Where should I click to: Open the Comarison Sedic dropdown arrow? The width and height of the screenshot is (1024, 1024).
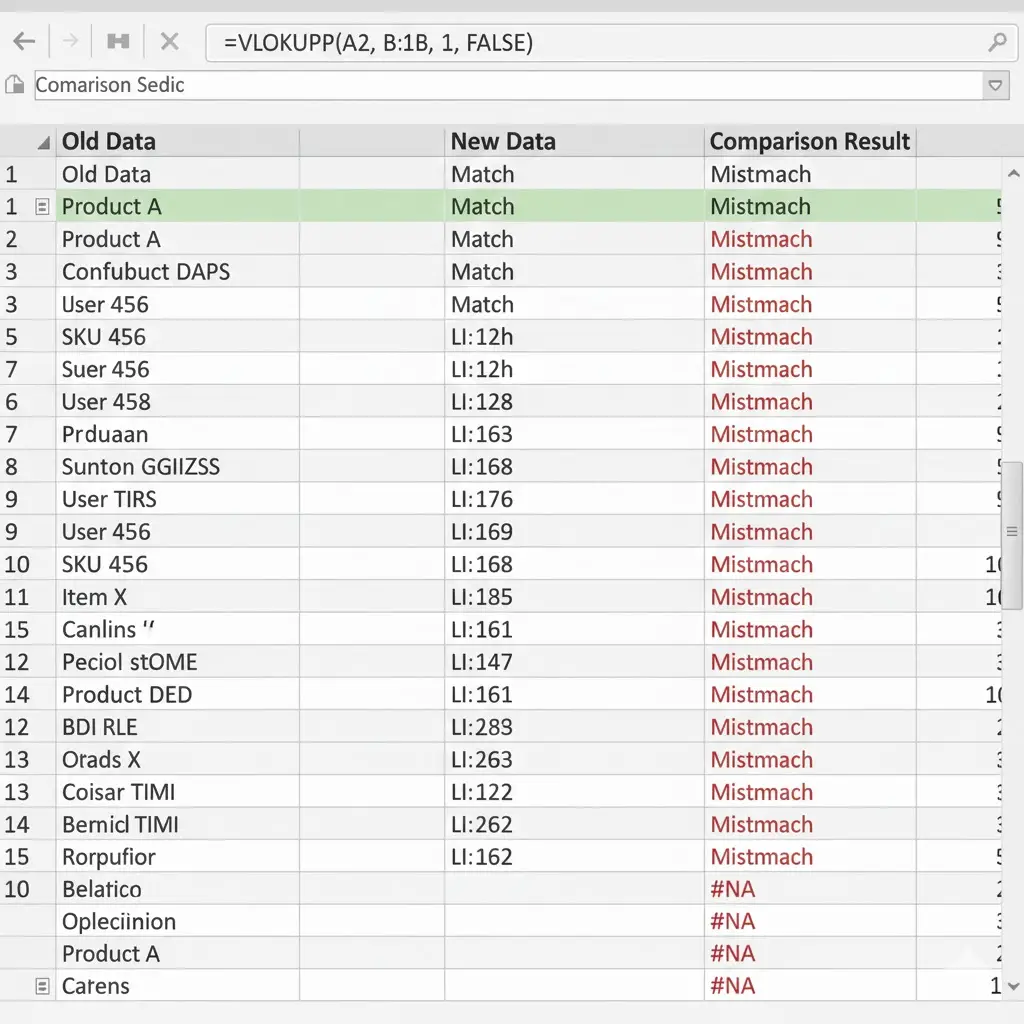click(995, 86)
